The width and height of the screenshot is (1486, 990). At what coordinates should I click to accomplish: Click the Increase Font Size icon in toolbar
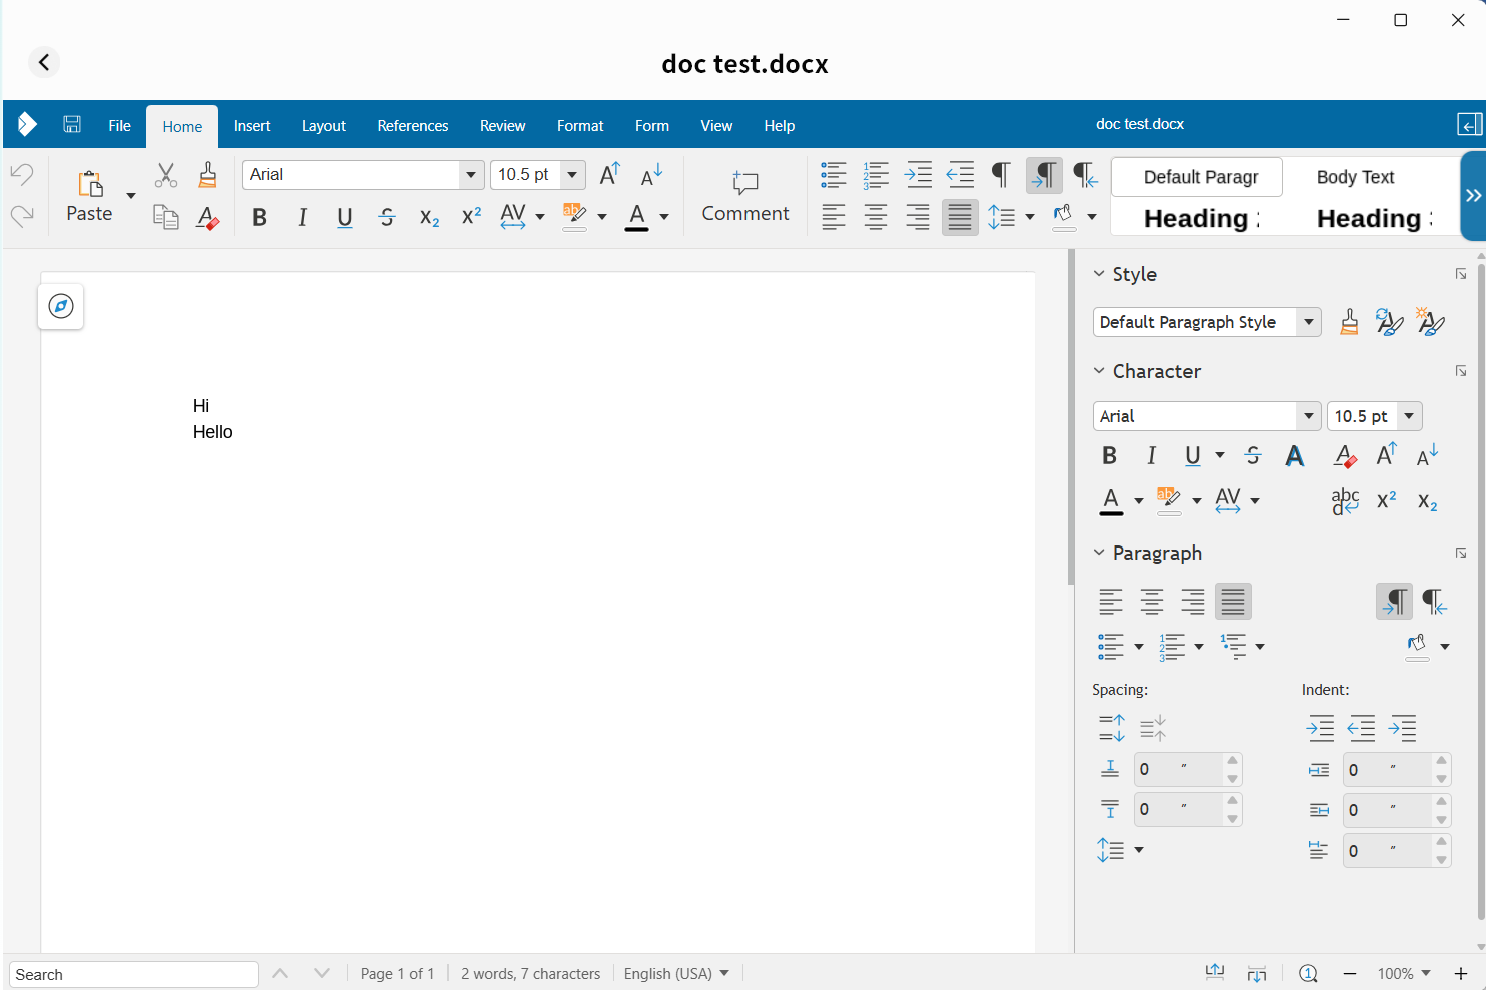click(x=609, y=175)
